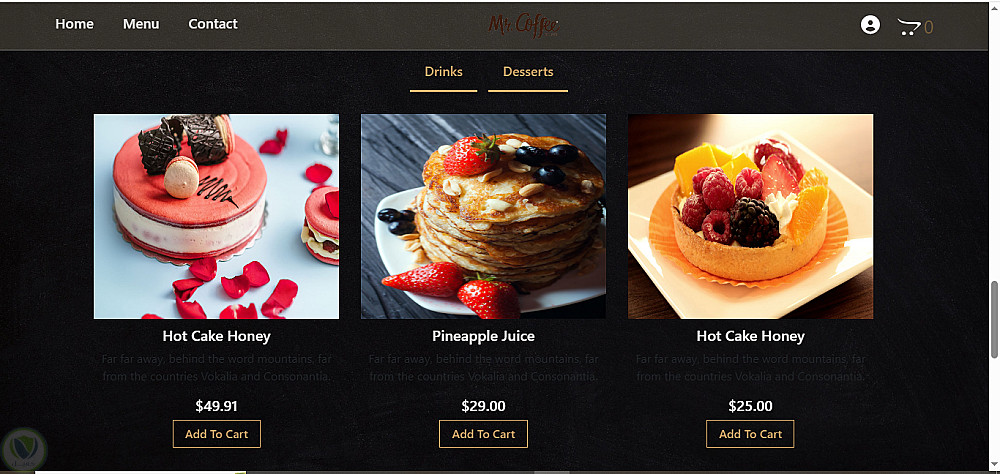Image resolution: width=1000 pixels, height=474 pixels.
Task: Open the red macaron cake image
Action: [216, 216]
